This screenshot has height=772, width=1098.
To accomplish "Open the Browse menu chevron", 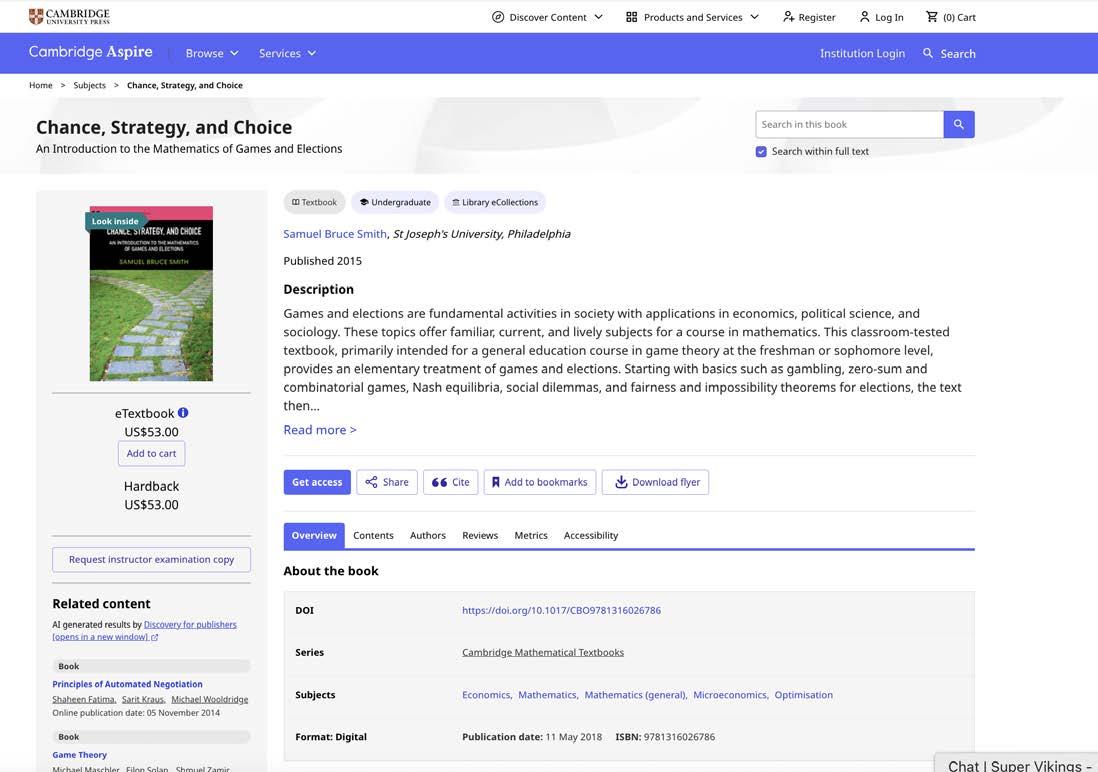I will tap(234, 53).
